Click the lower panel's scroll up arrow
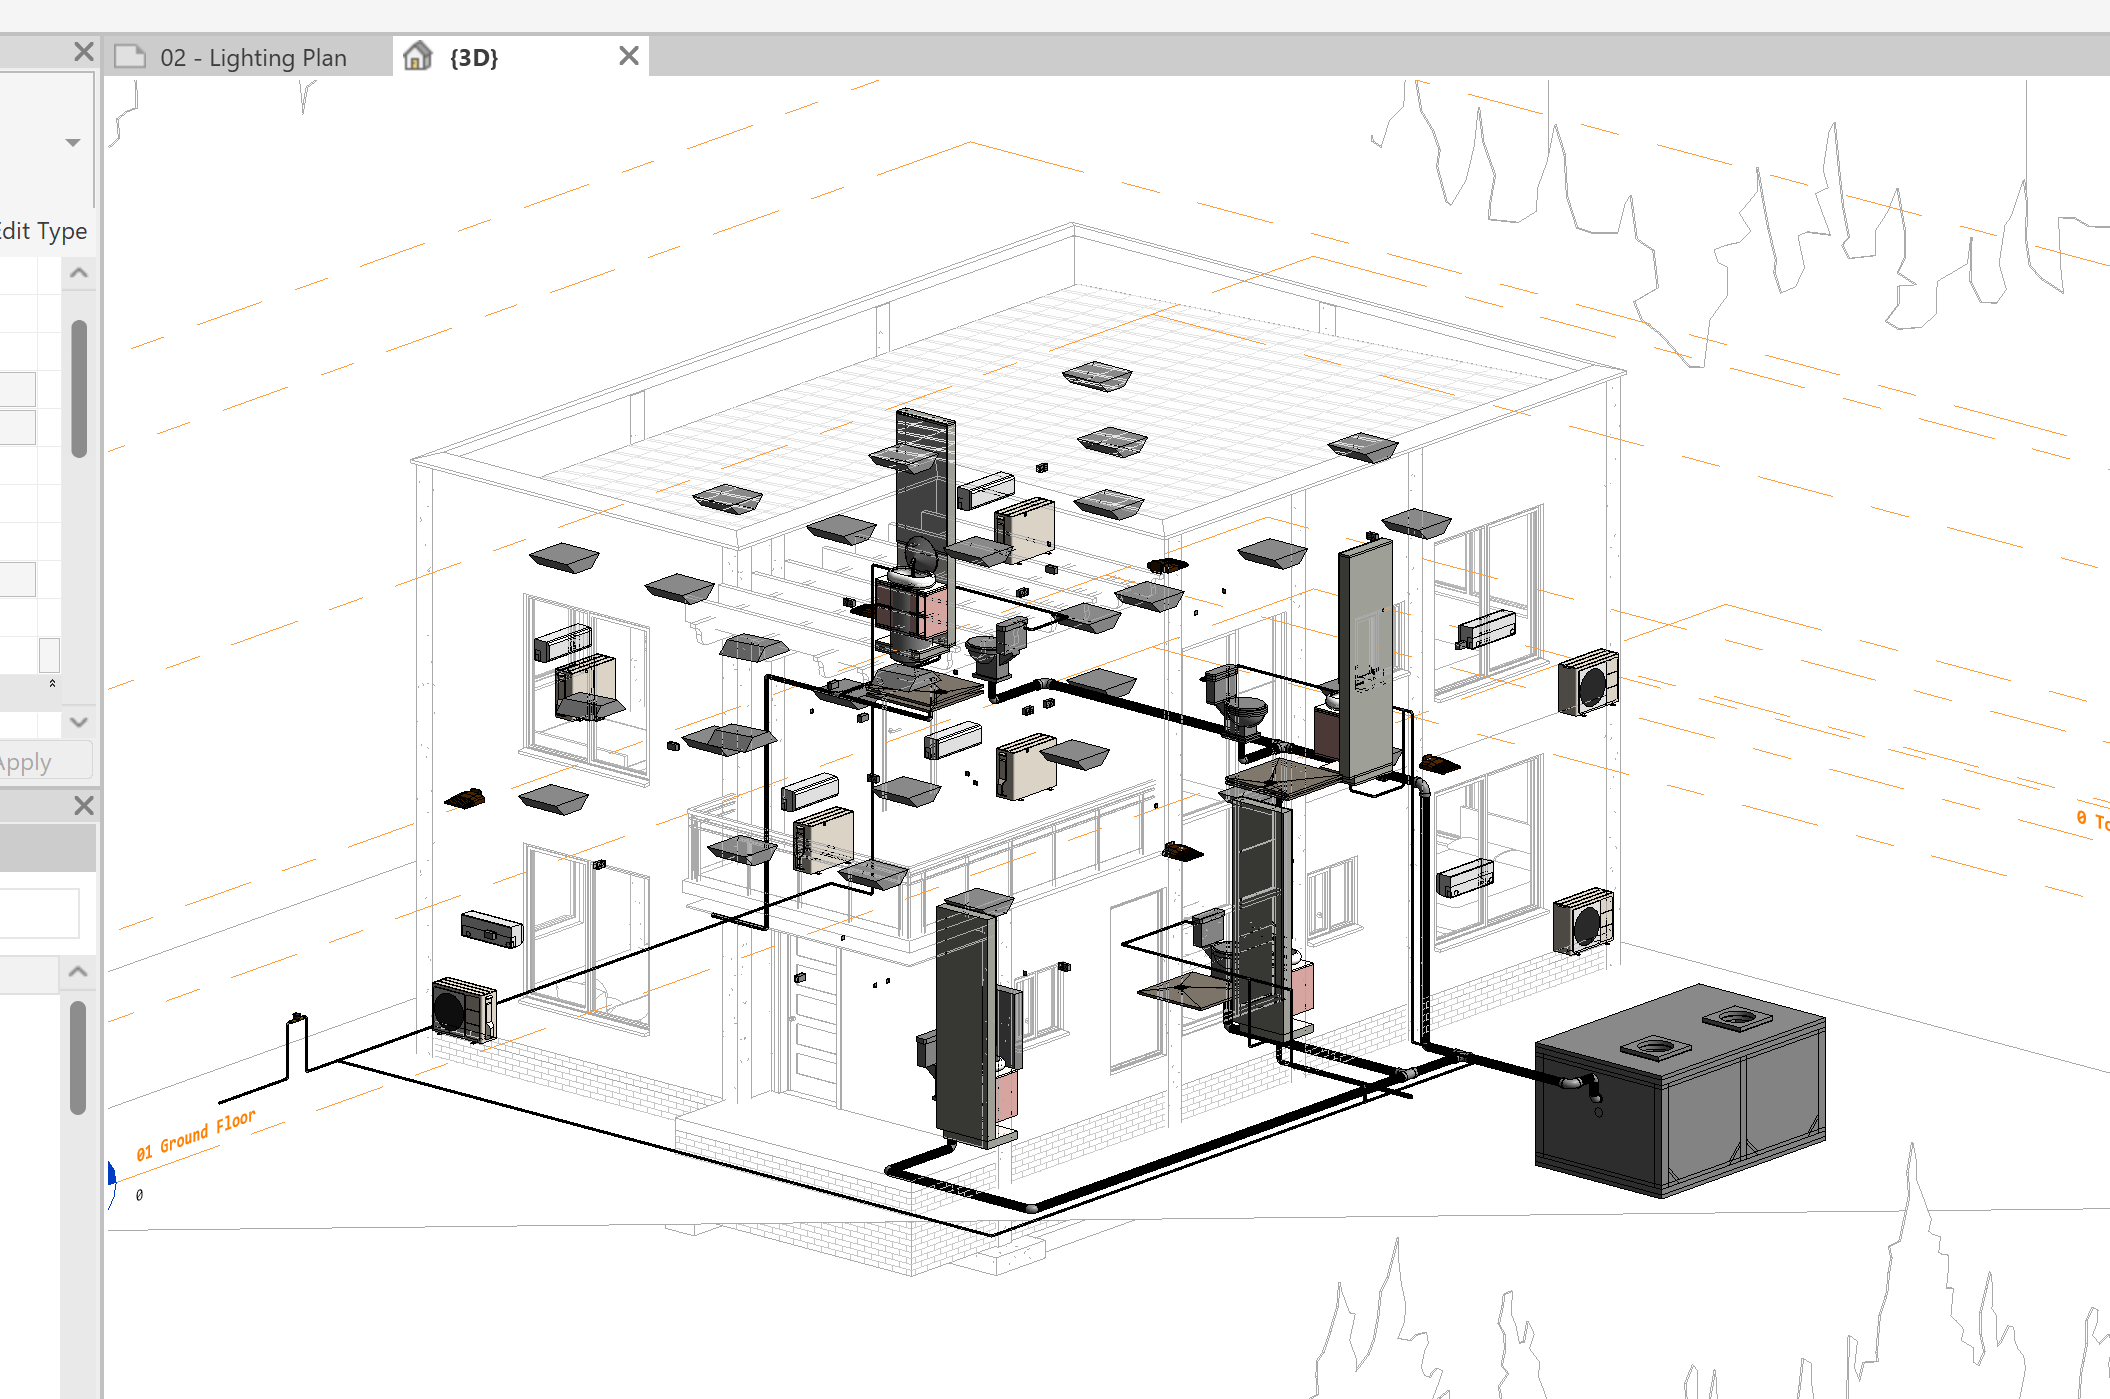This screenshot has width=2110, height=1399. [x=78, y=971]
